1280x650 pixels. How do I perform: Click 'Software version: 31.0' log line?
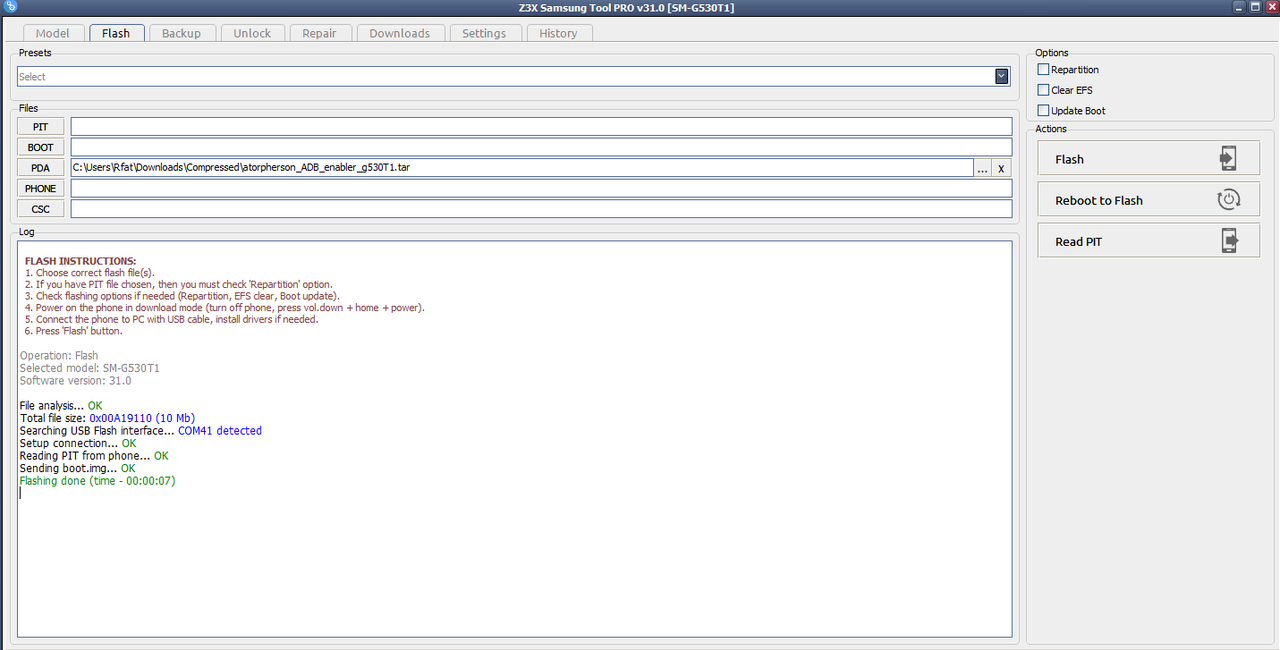(76, 381)
